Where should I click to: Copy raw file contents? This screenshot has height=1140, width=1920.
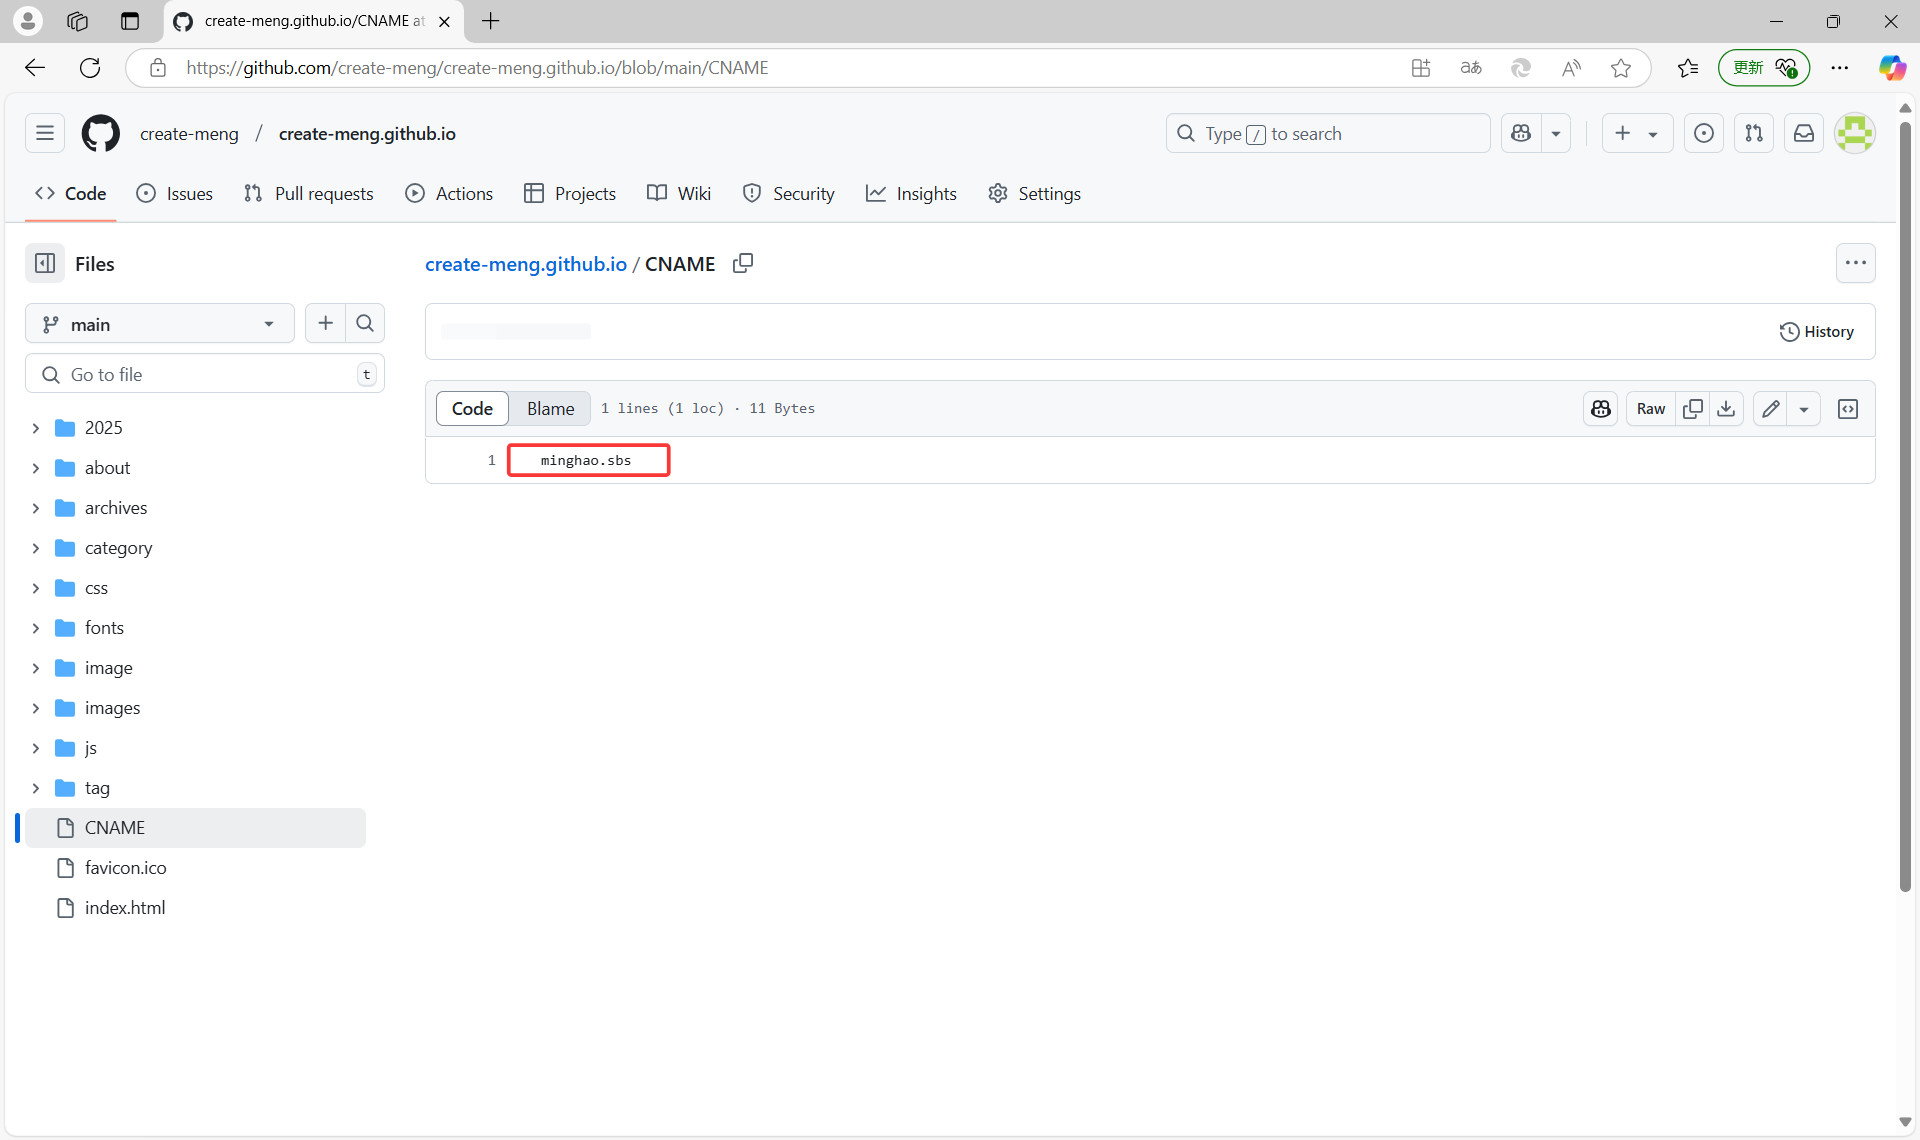click(x=1693, y=408)
